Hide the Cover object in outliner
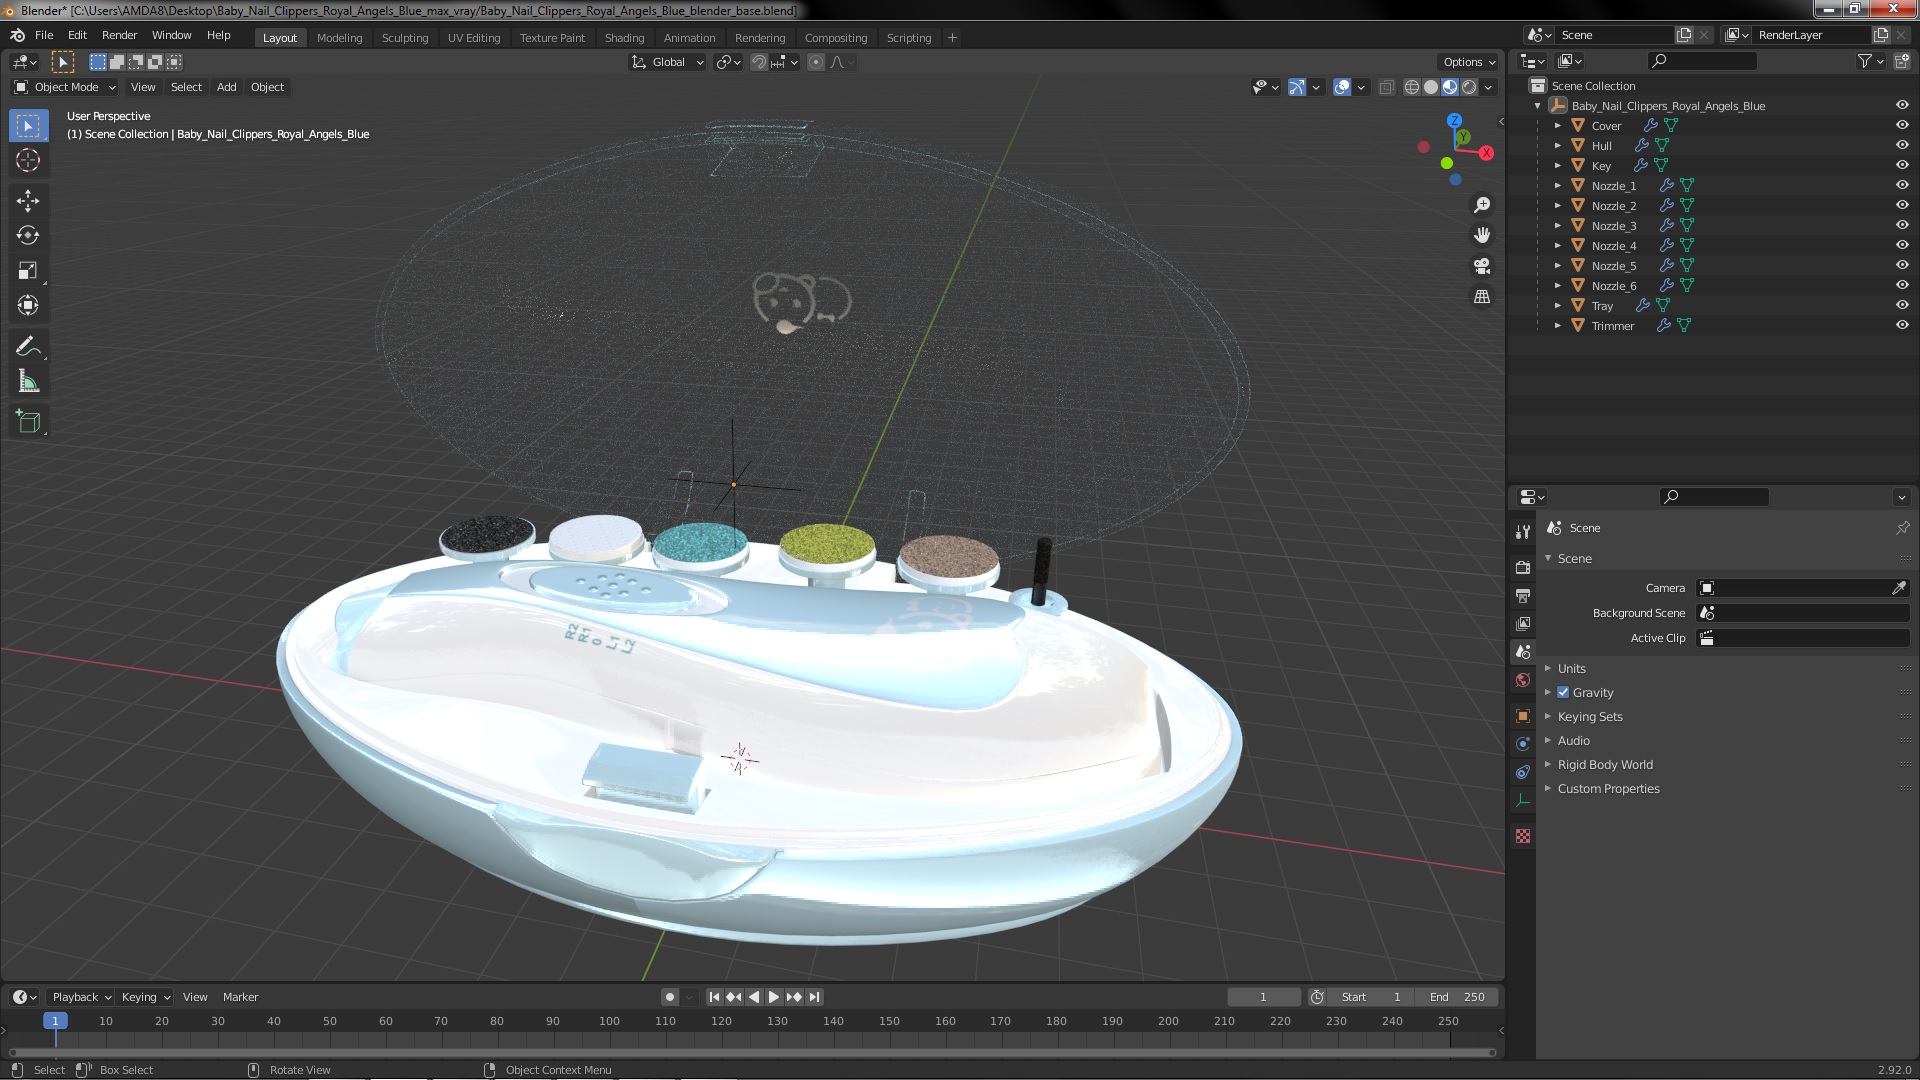 point(1902,125)
